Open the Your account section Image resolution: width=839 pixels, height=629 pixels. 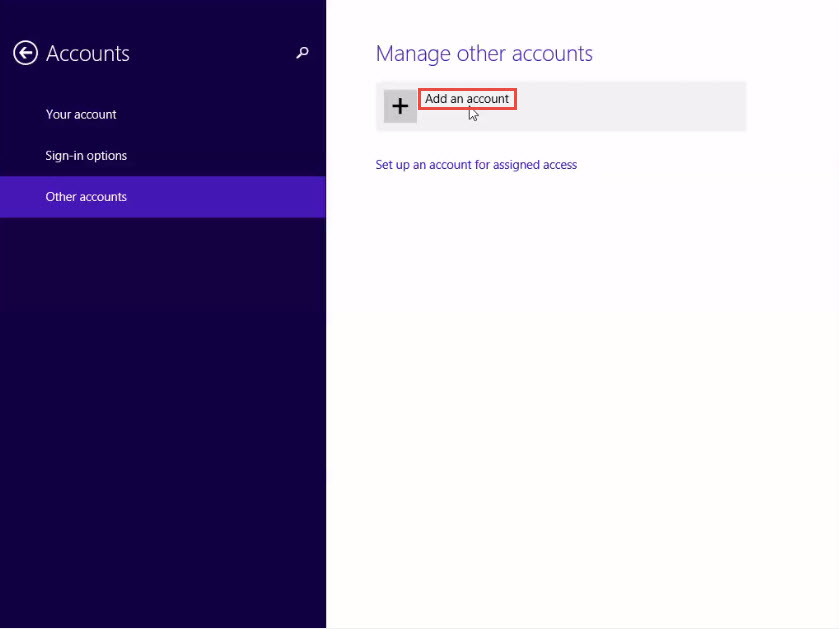pyautogui.click(x=81, y=114)
